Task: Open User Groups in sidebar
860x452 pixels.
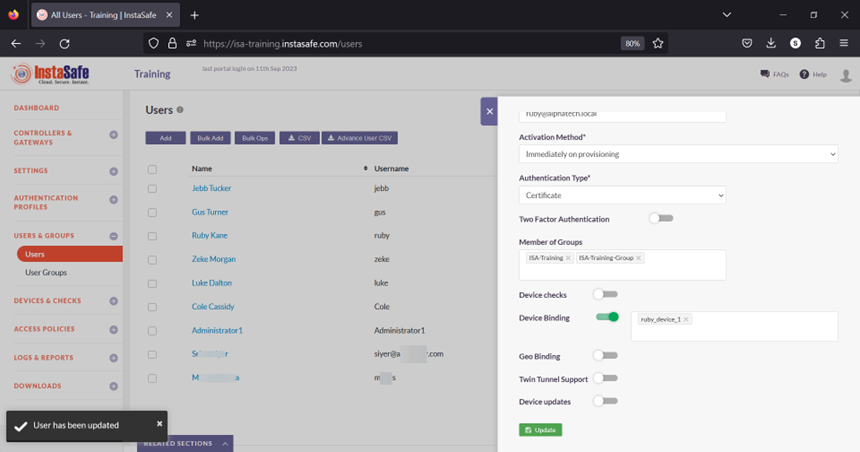Action: [x=46, y=272]
